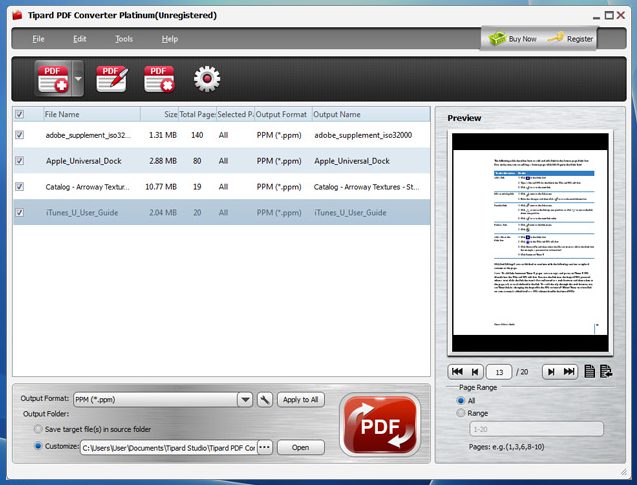Open the File menu
637x485 pixels.
coord(38,39)
